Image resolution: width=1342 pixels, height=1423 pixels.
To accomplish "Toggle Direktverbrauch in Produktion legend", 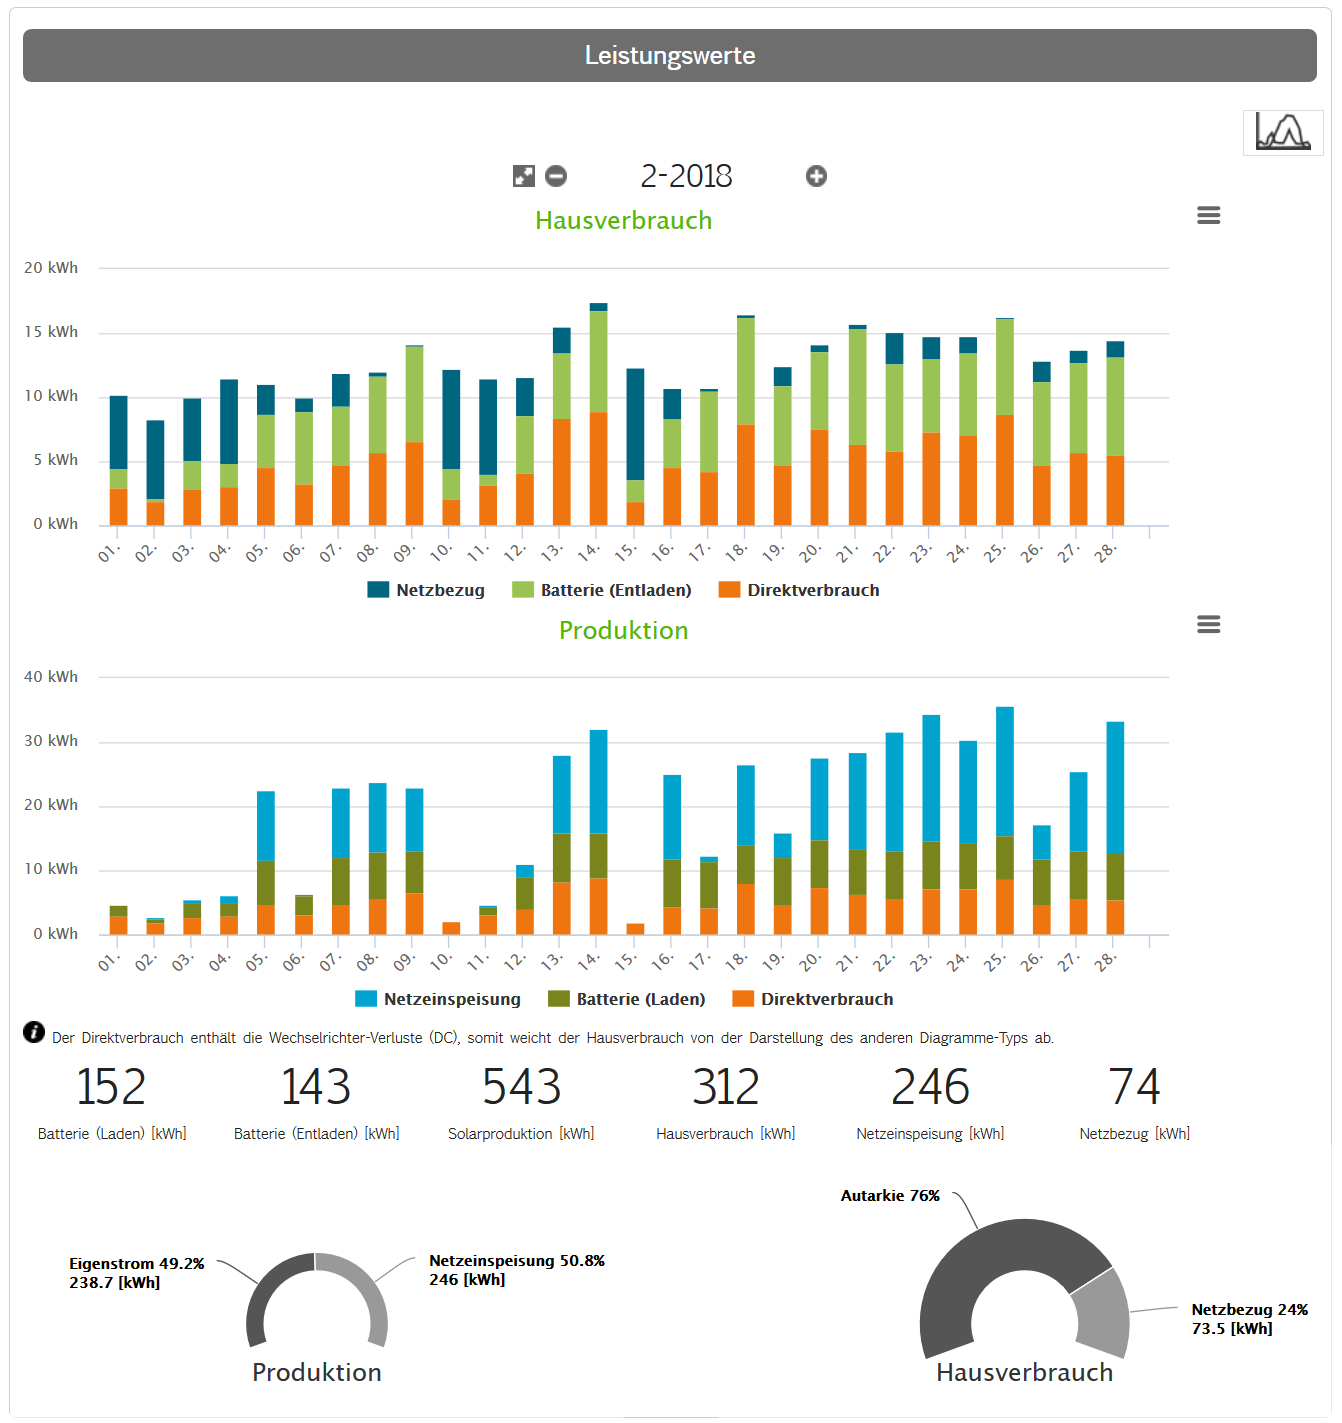I will pyautogui.click(x=813, y=999).
